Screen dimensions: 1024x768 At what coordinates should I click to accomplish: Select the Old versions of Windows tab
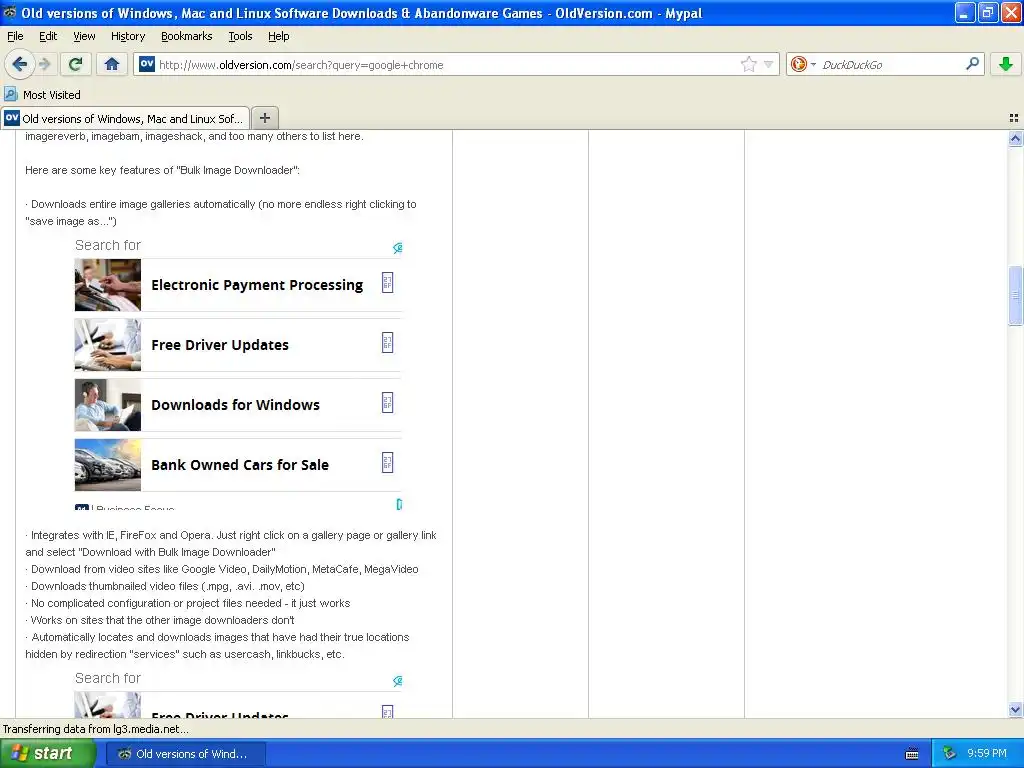[125, 118]
